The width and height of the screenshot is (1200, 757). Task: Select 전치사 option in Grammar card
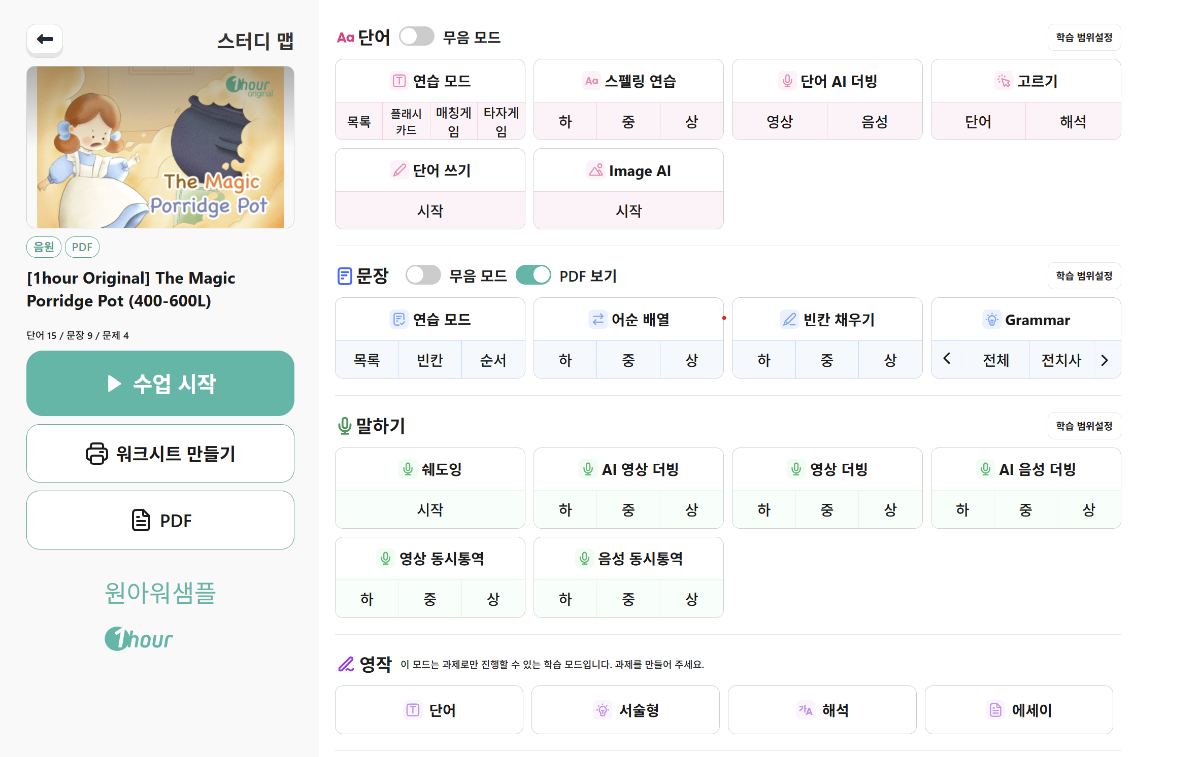[x=1061, y=360]
